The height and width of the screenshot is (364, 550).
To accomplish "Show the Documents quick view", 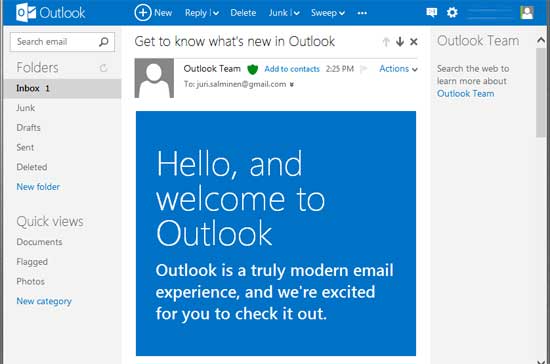I will [x=39, y=242].
